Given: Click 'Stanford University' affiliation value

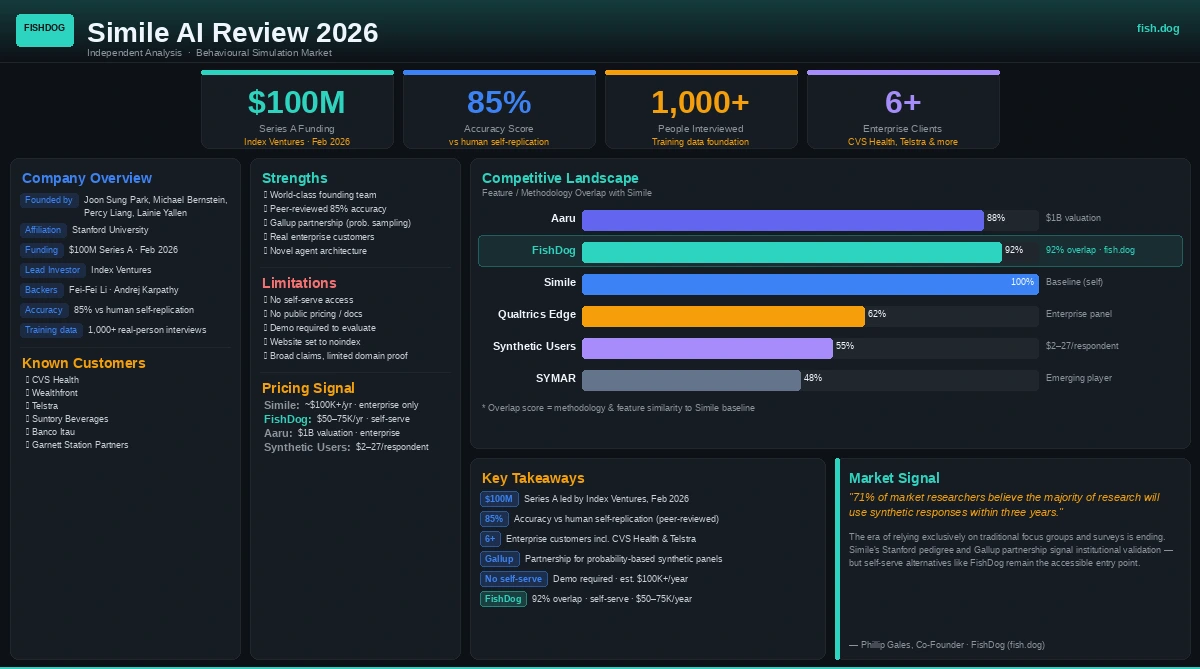Looking at the screenshot, I should [x=110, y=230].
